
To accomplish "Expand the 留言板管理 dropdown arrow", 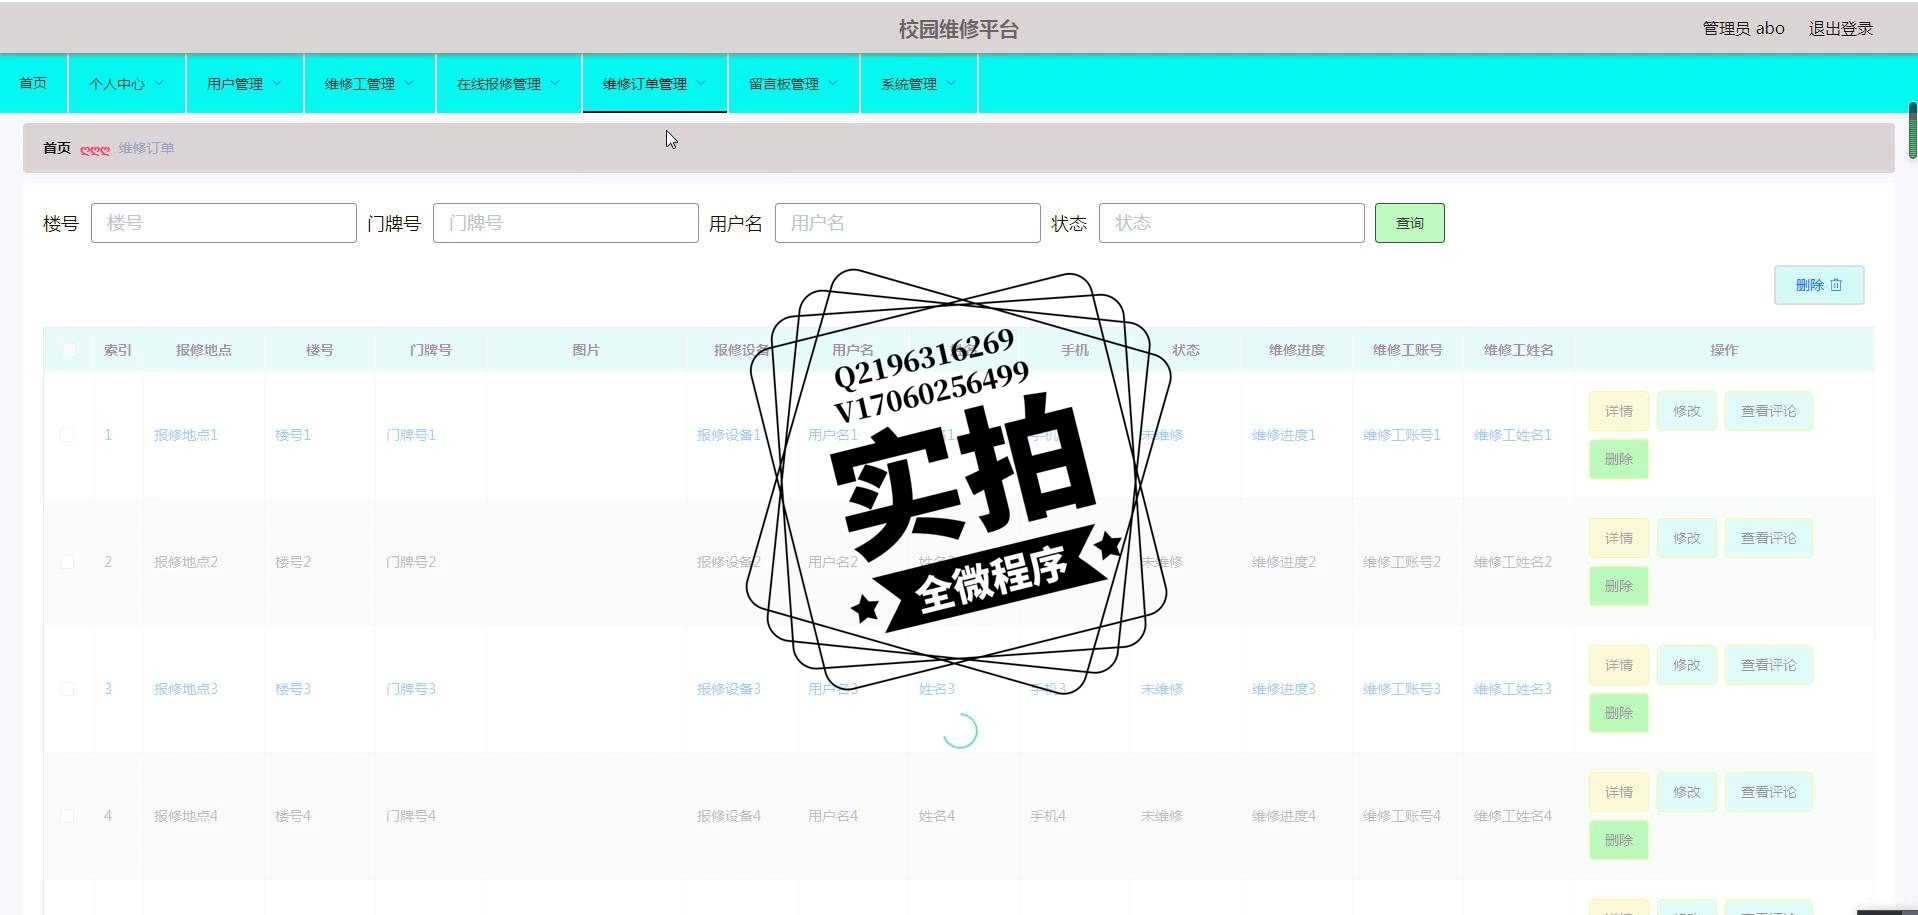I will 833,83.
